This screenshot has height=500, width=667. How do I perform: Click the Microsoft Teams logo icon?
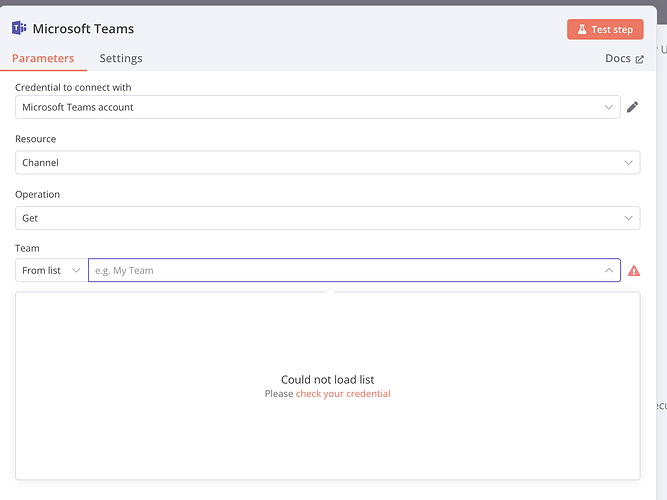click(19, 28)
